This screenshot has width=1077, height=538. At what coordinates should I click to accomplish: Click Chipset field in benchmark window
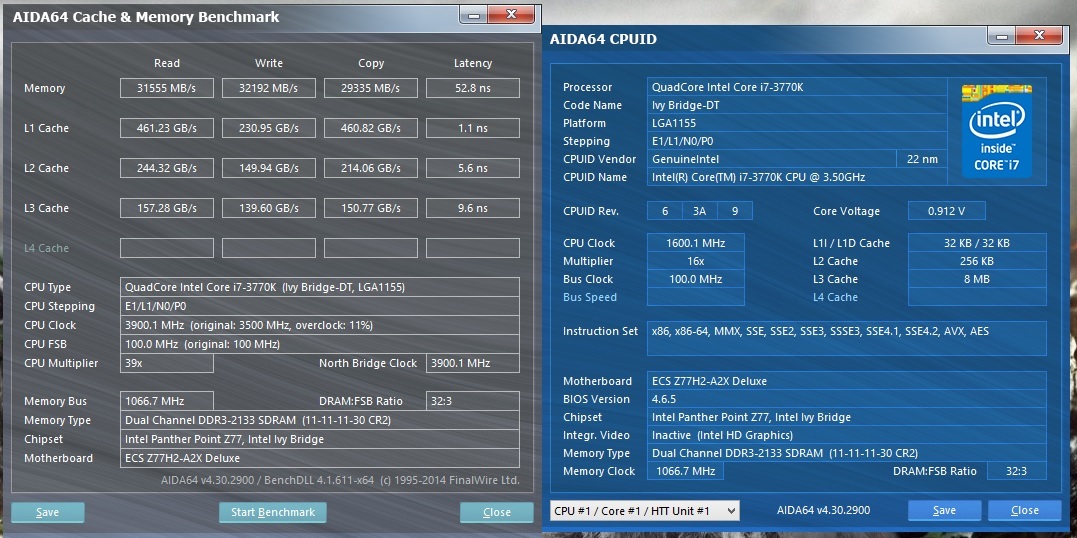(319, 439)
